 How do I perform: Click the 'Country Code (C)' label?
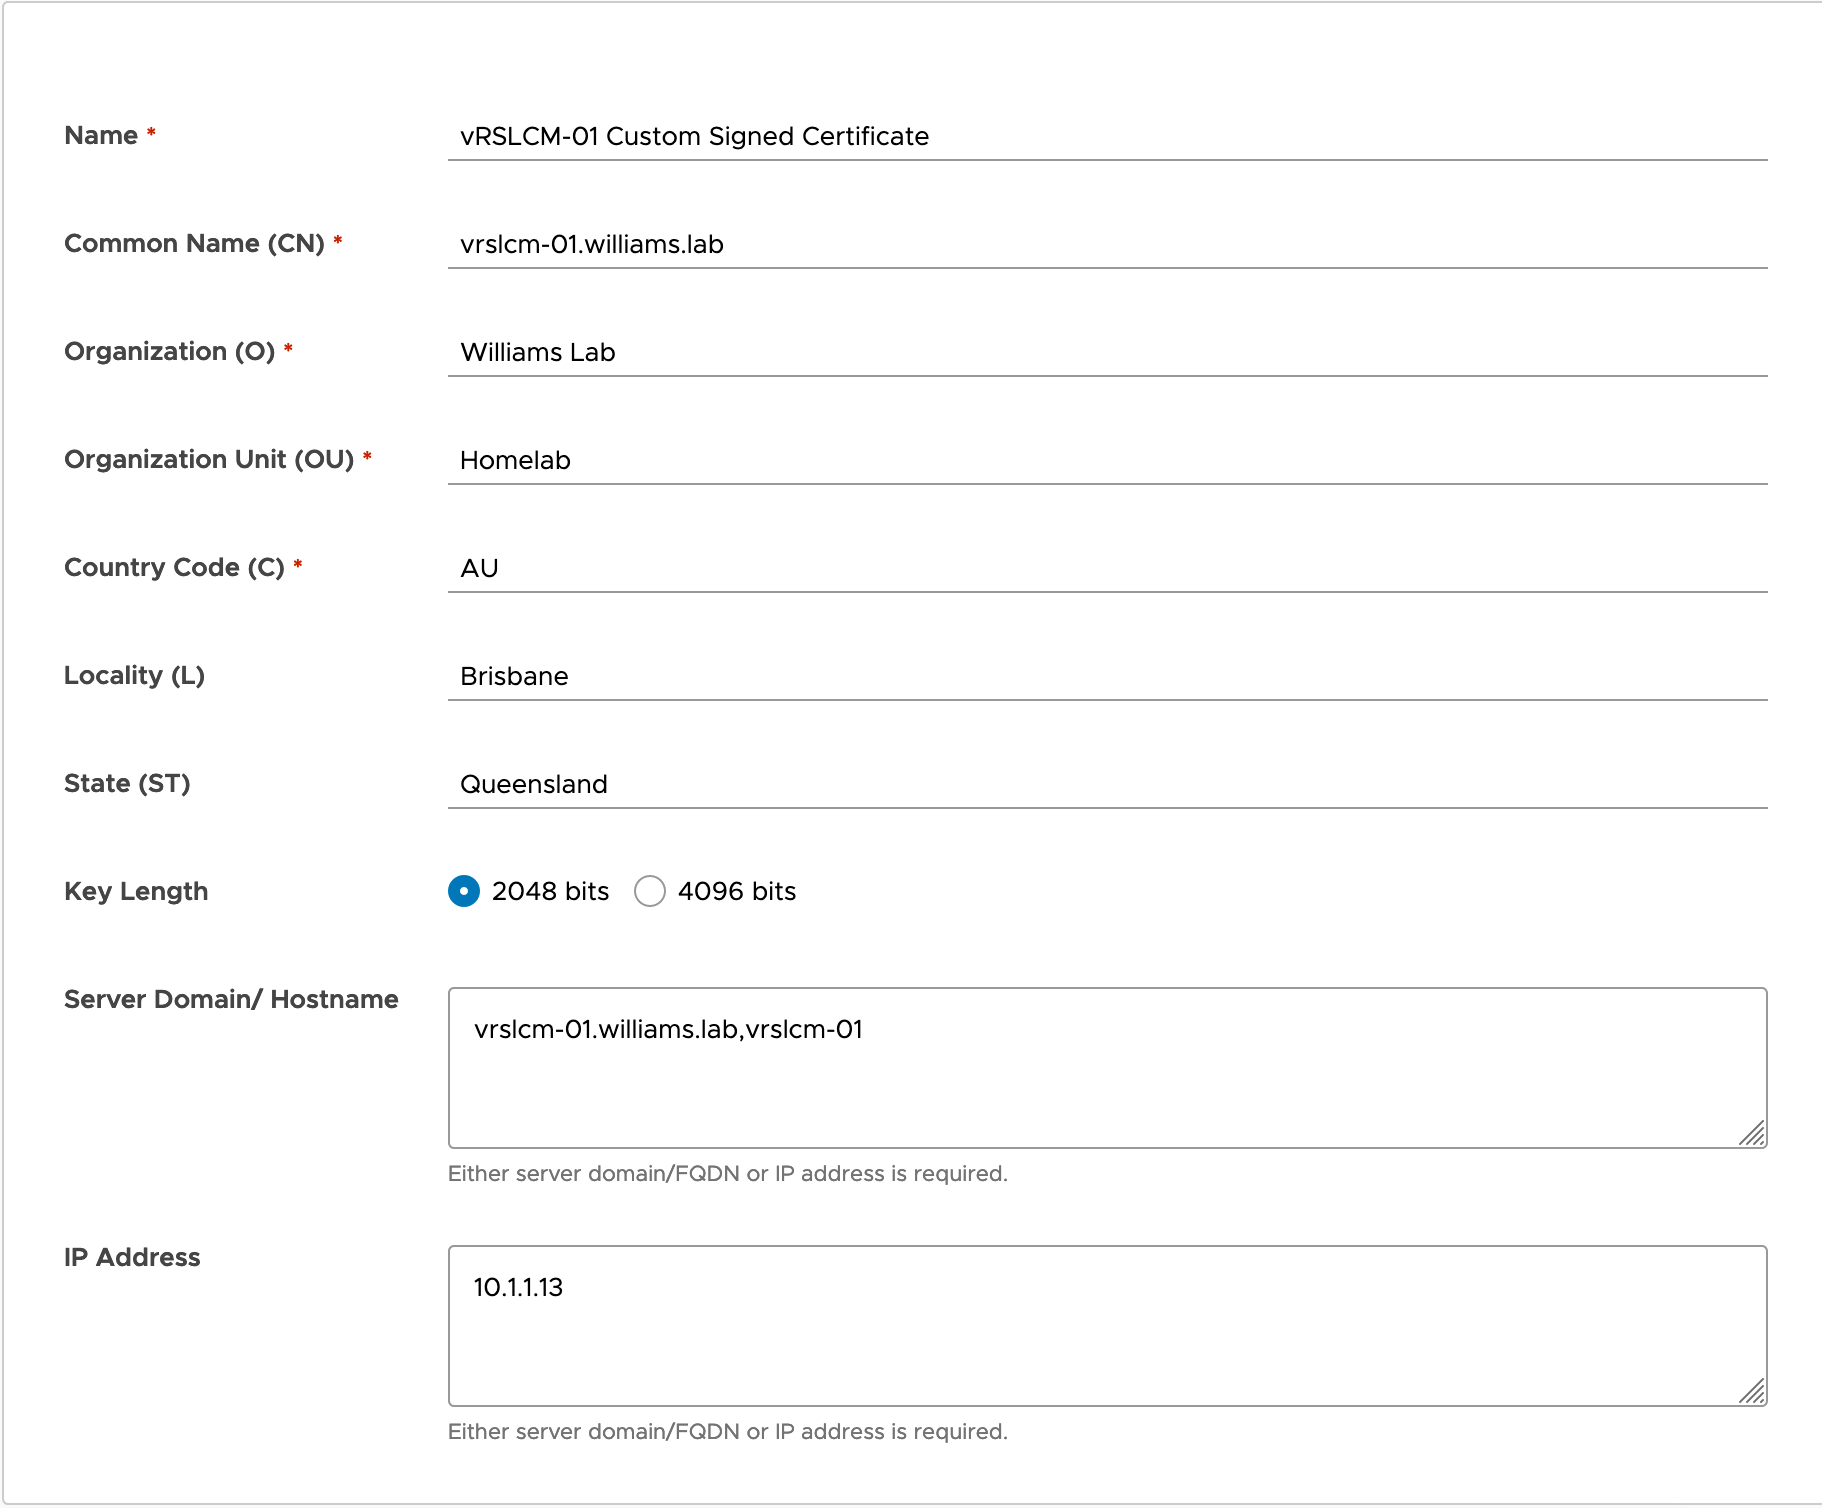point(174,567)
